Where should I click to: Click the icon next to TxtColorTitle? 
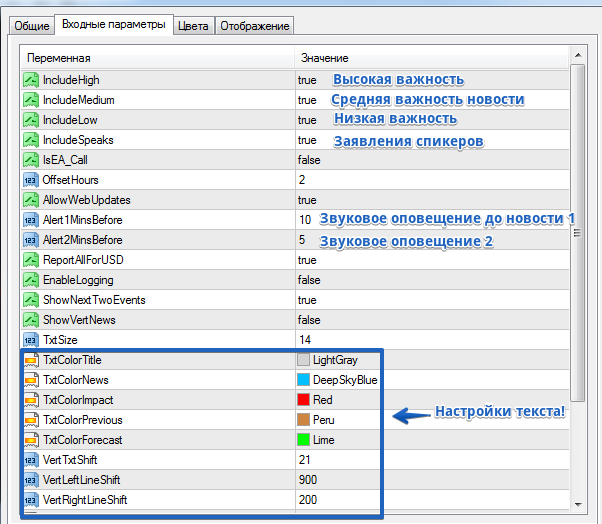(x=31, y=360)
